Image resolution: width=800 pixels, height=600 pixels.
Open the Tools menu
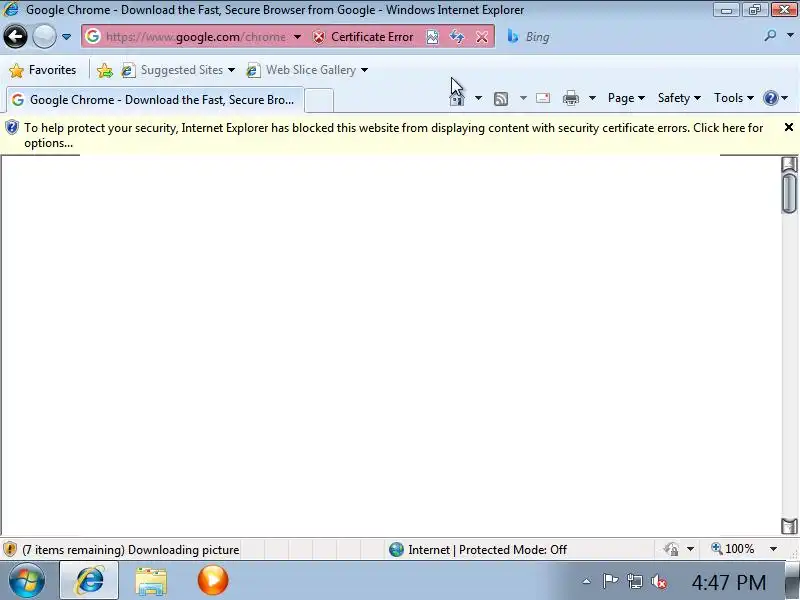click(733, 98)
